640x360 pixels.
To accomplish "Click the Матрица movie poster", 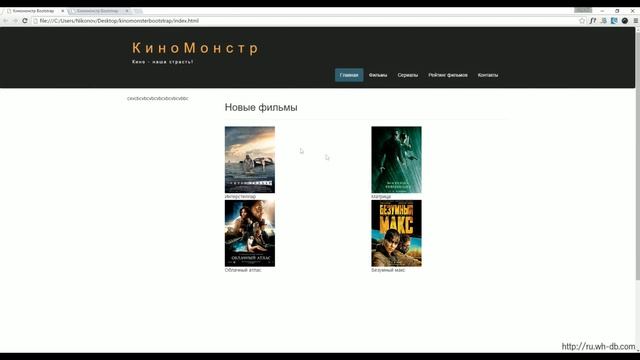I will [x=396, y=160].
